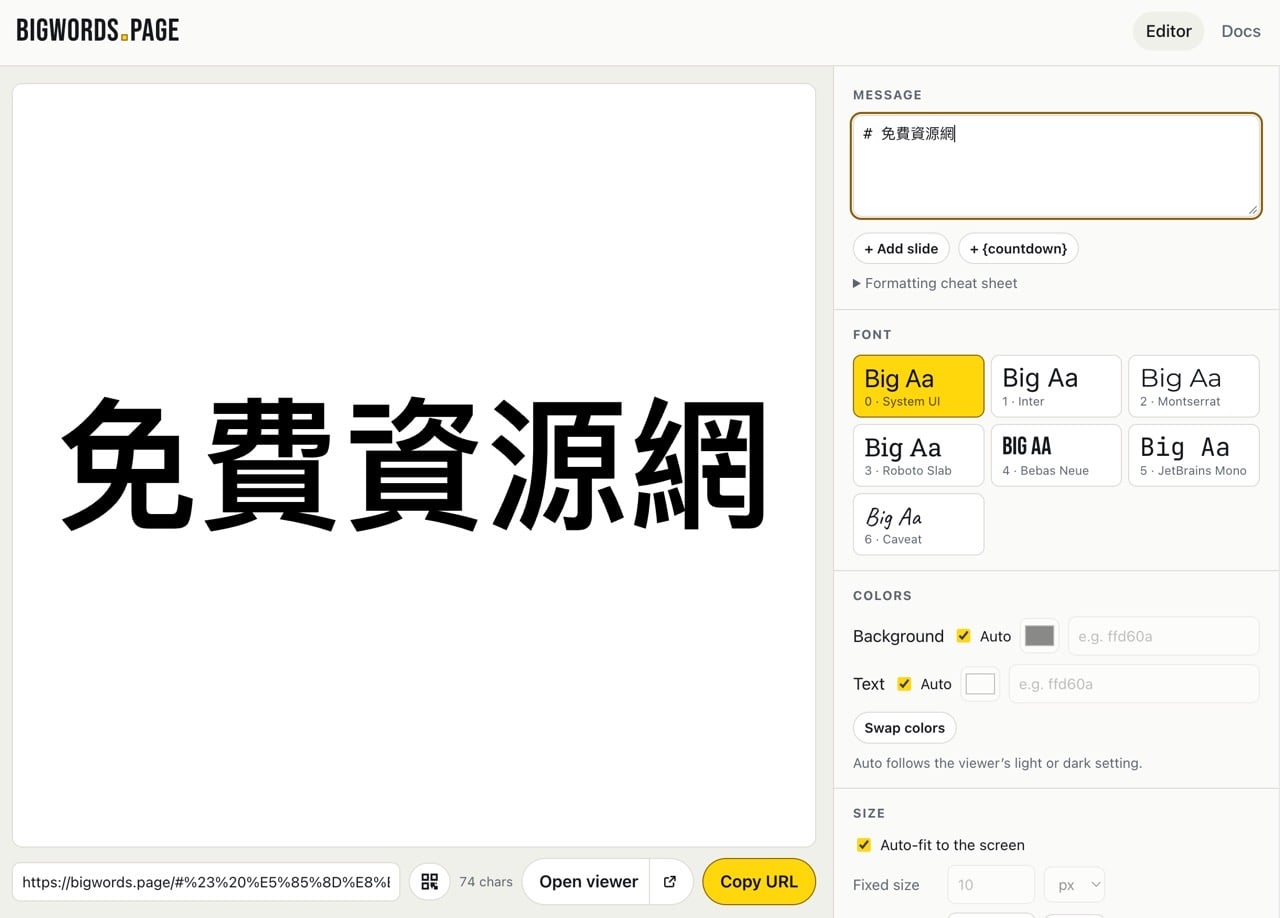Click the Auto follows viewer's setting note
Screen dimensions: 1280x918
997,763
